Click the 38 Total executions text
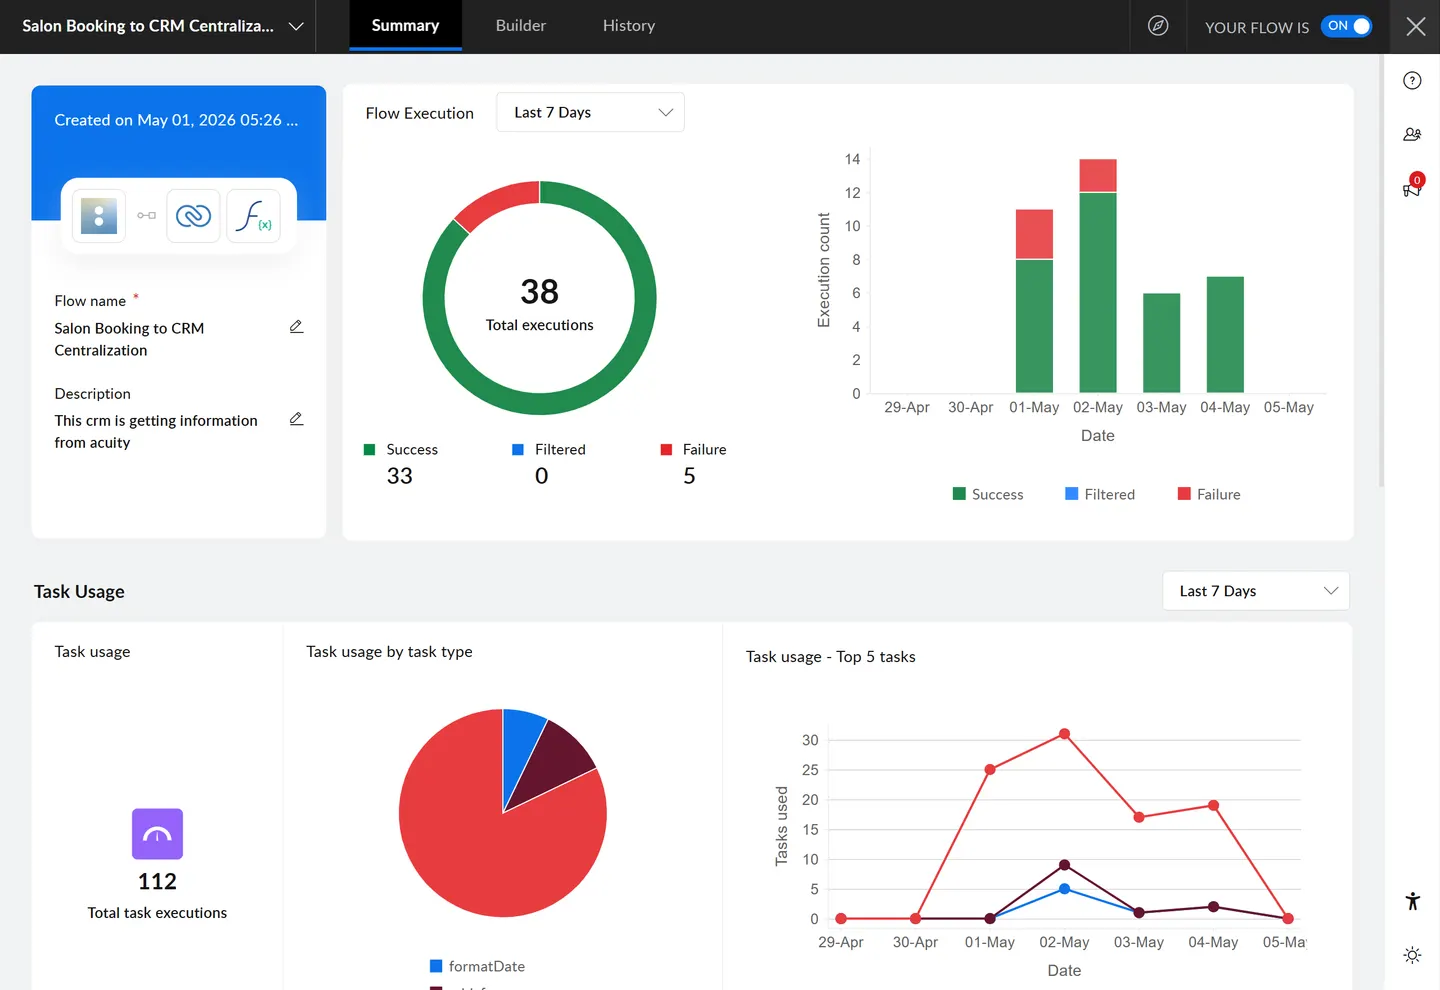 coord(539,304)
